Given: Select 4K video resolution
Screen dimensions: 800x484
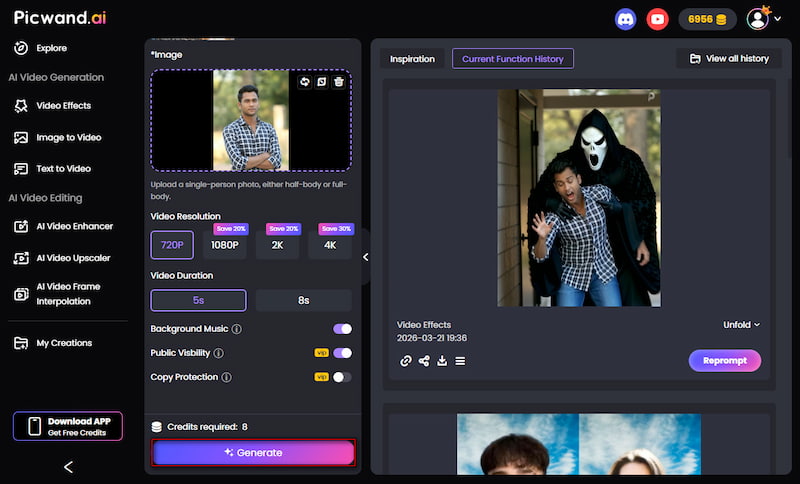Looking at the screenshot, I should (330, 245).
